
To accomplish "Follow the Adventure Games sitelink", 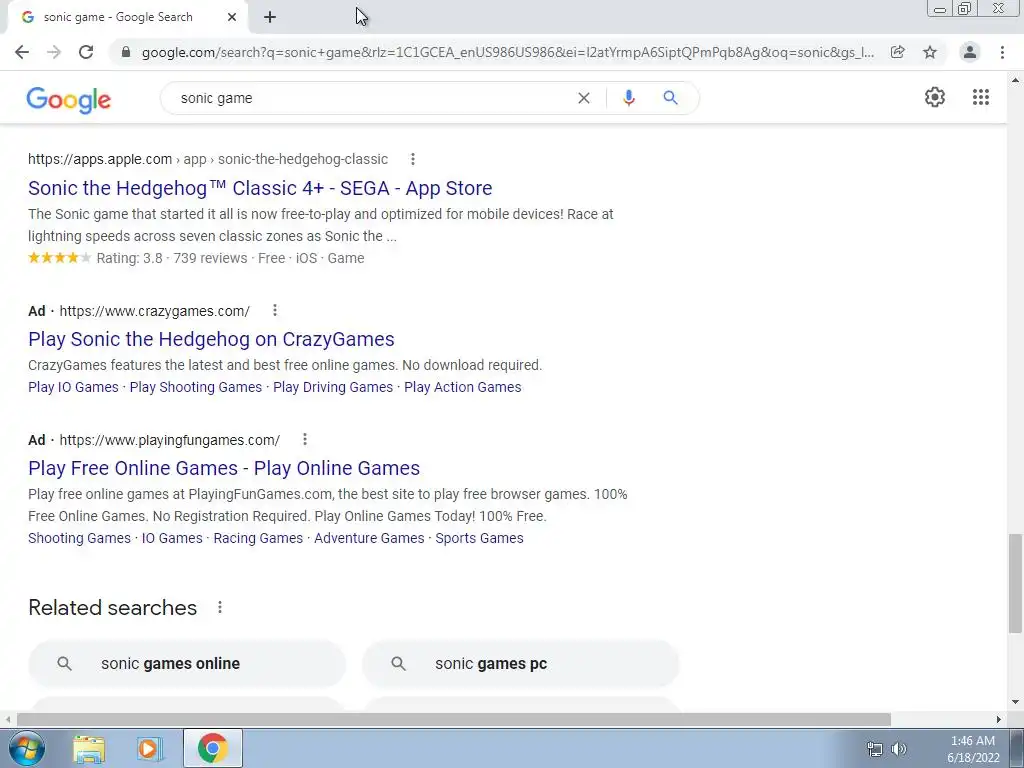I will [369, 538].
